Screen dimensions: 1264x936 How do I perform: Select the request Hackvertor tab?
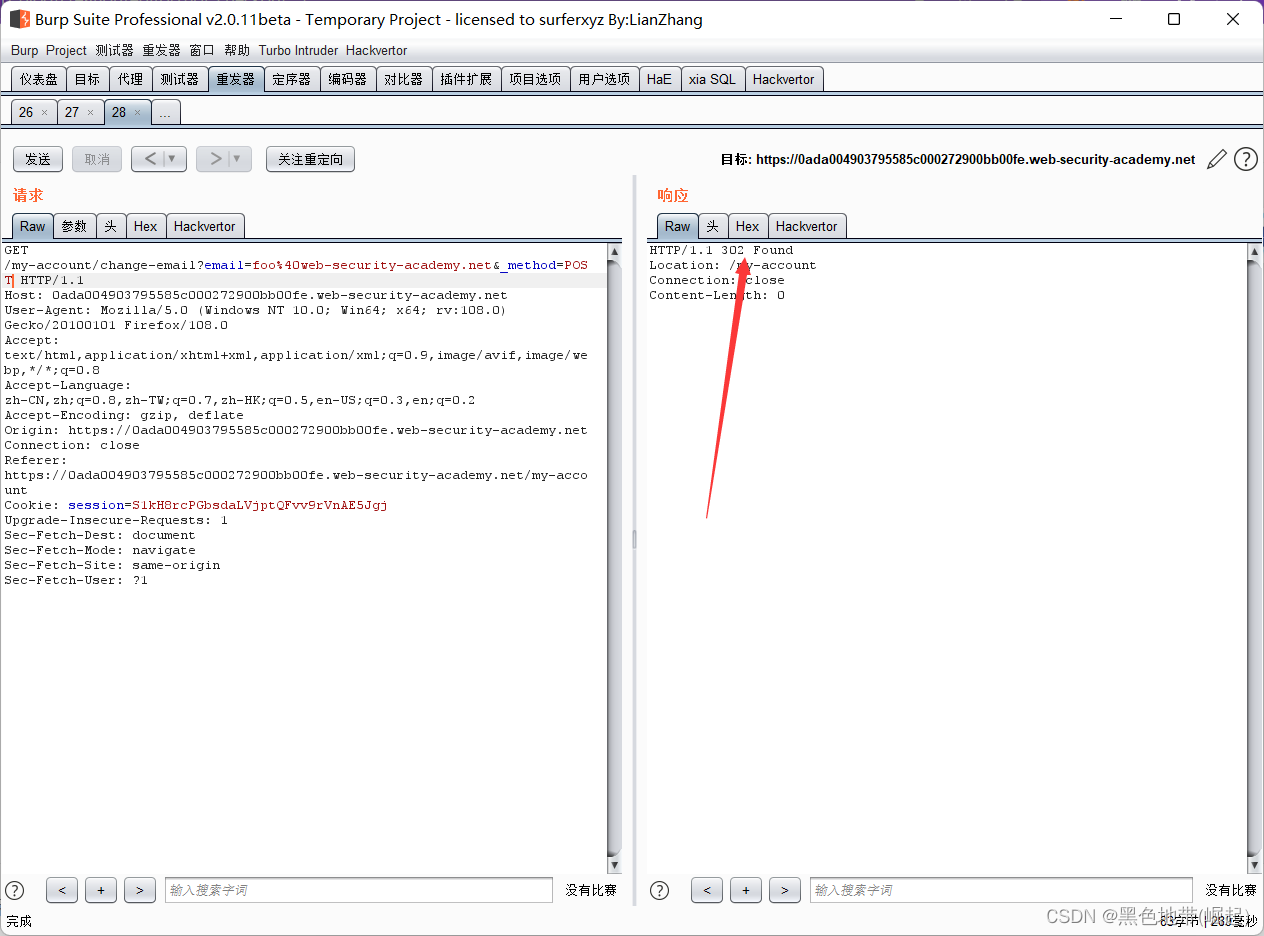[x=205, y=226]
